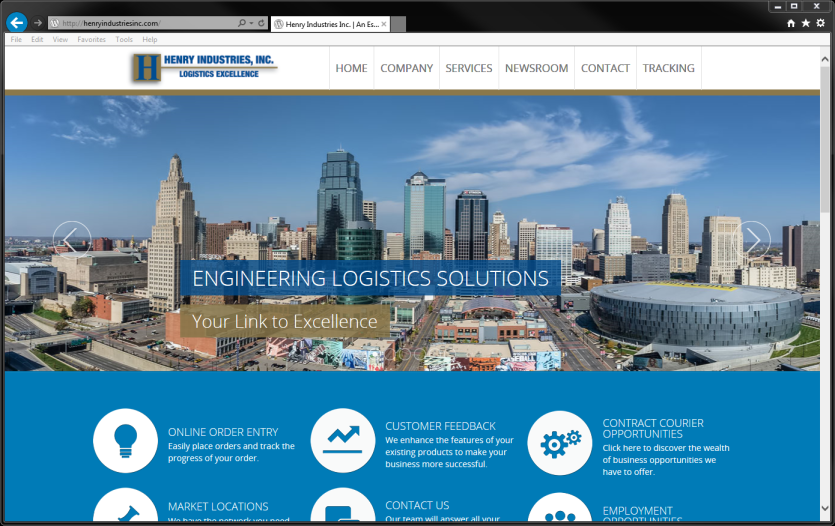Open the Favorites menu in menu bar
This screenshot has height=526, width=835.
pos(91,40)
